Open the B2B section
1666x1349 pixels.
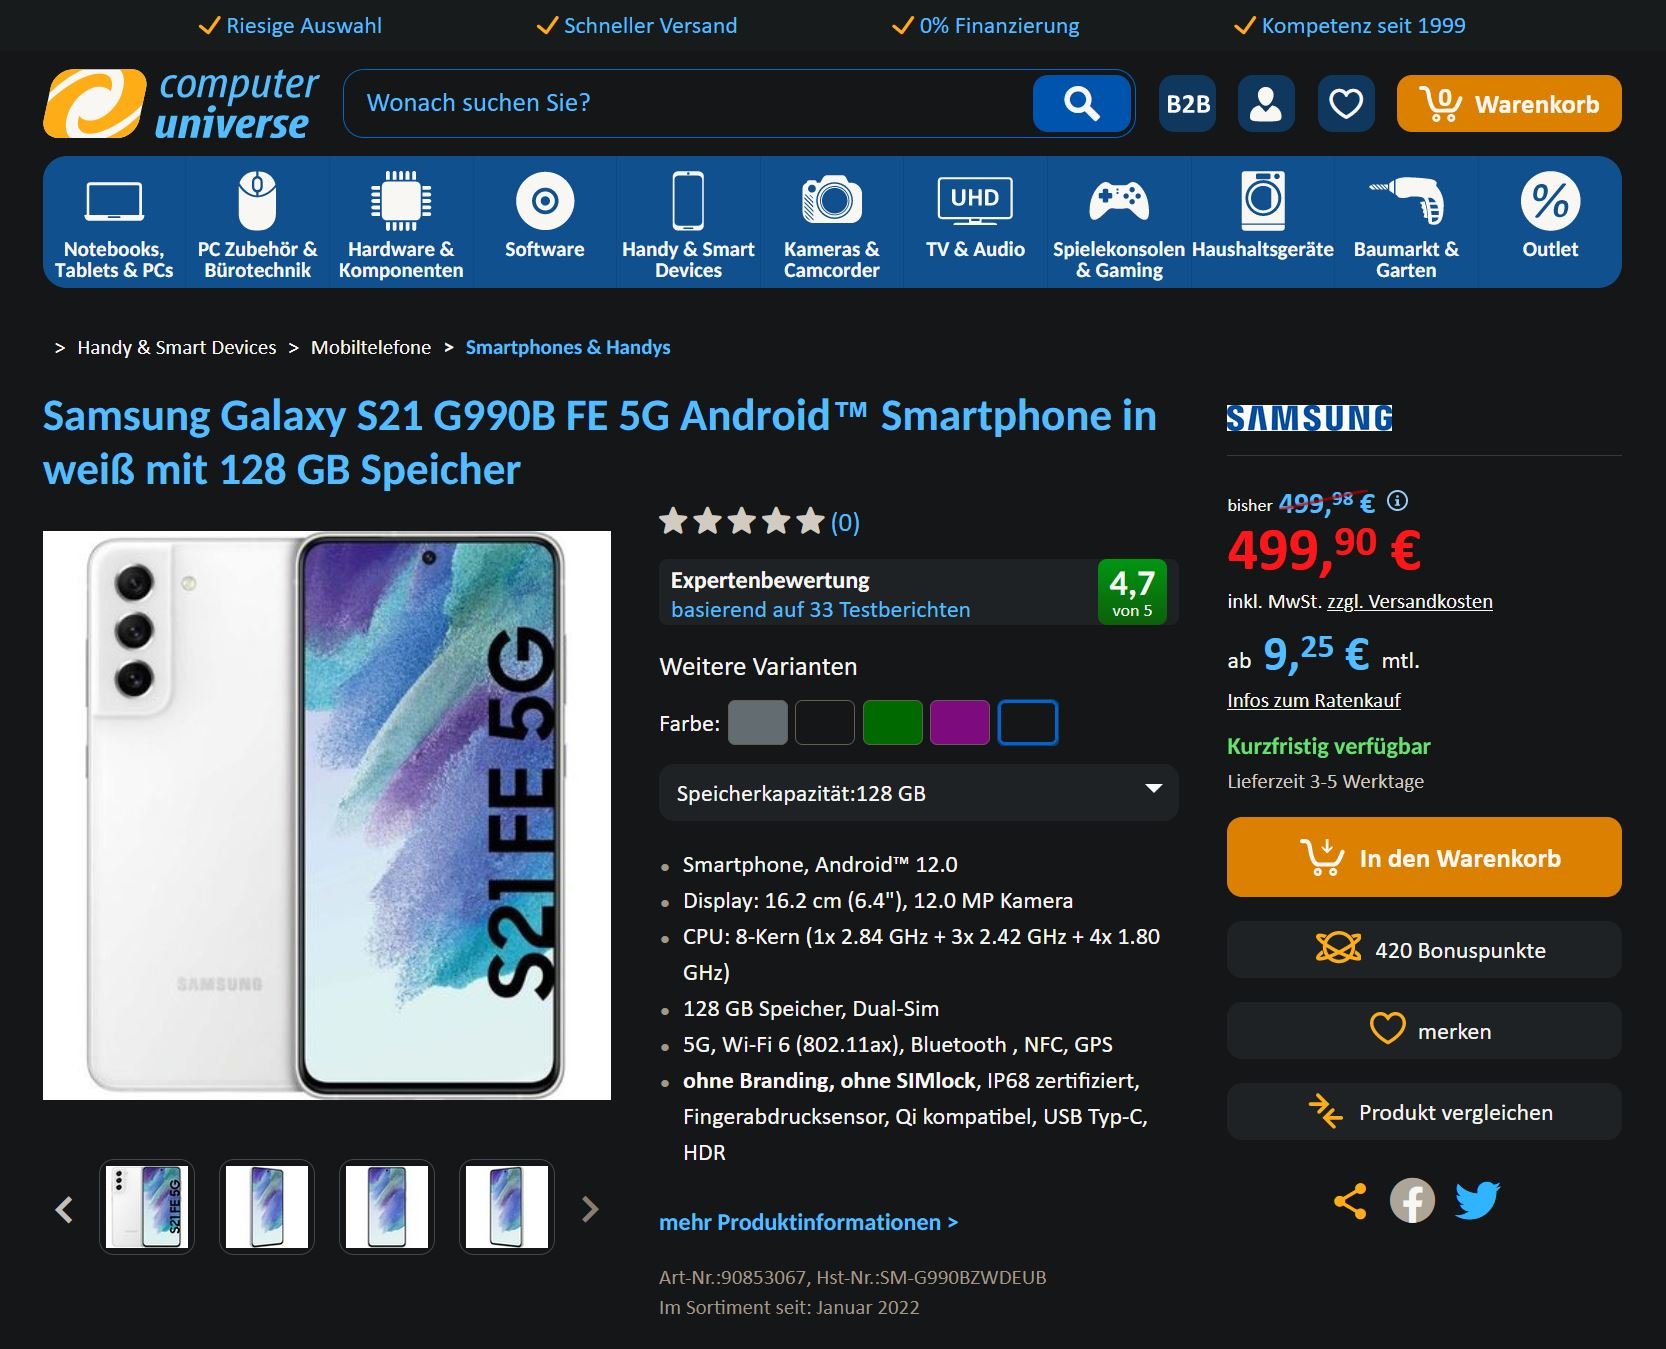[x=1188, y=103]
